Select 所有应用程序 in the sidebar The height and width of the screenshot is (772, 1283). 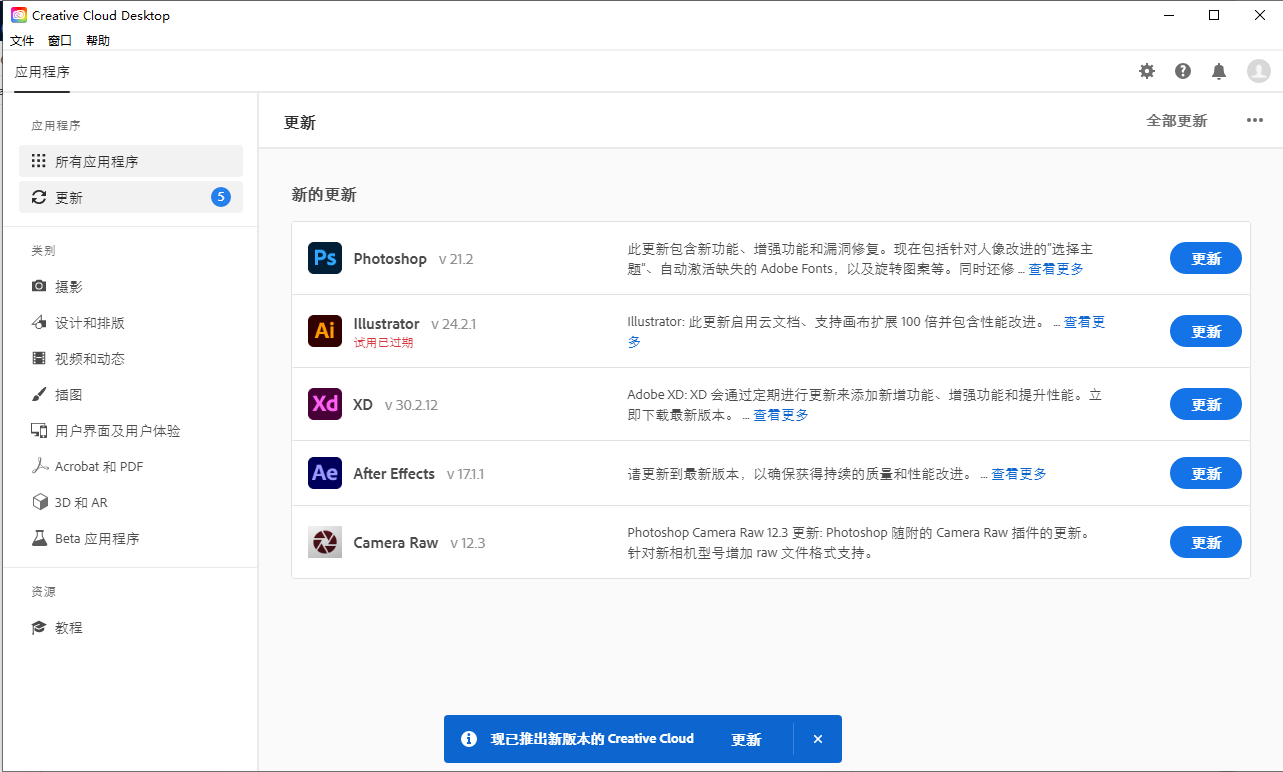point(131,161)
